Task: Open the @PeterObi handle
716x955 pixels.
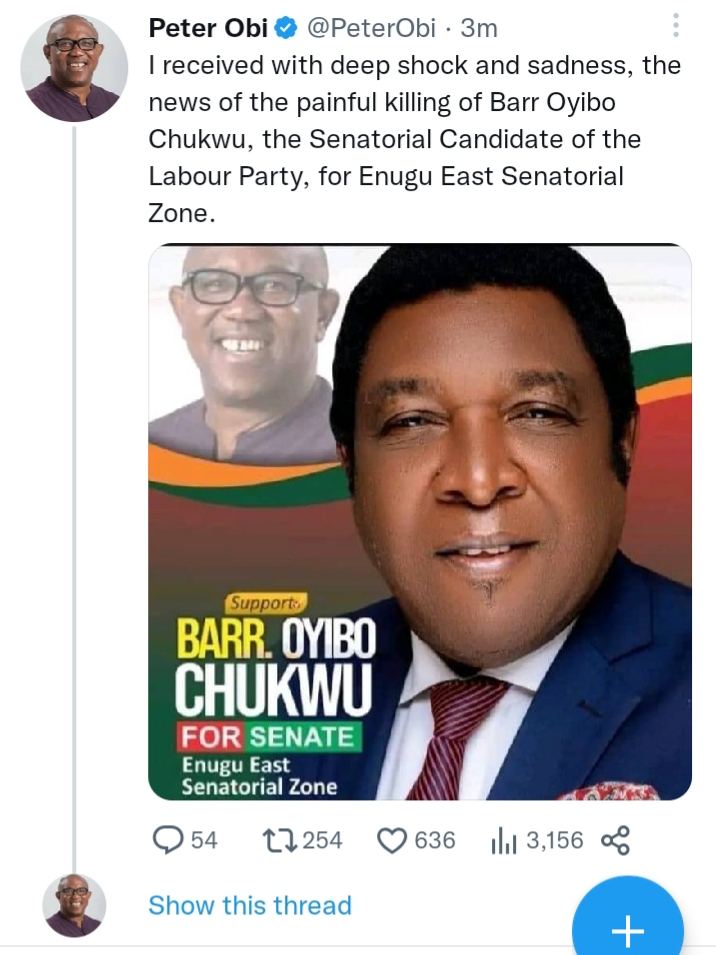Action: (368, 29)
